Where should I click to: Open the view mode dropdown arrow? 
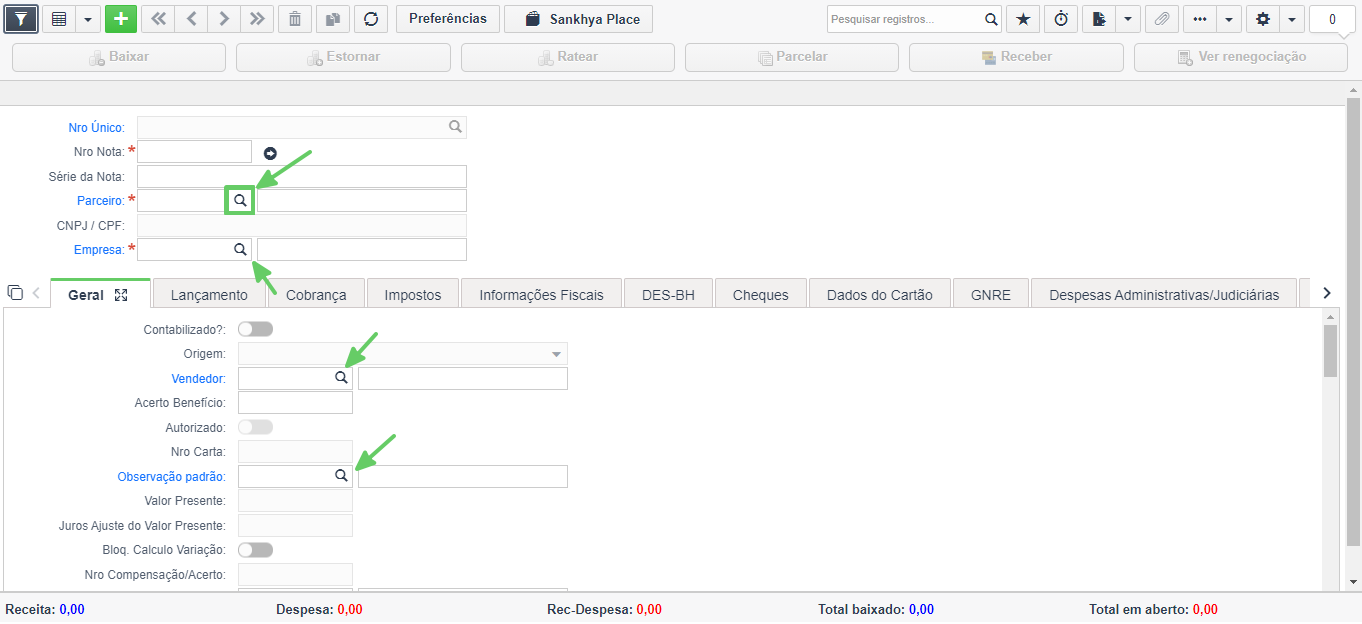click(87, 19)
